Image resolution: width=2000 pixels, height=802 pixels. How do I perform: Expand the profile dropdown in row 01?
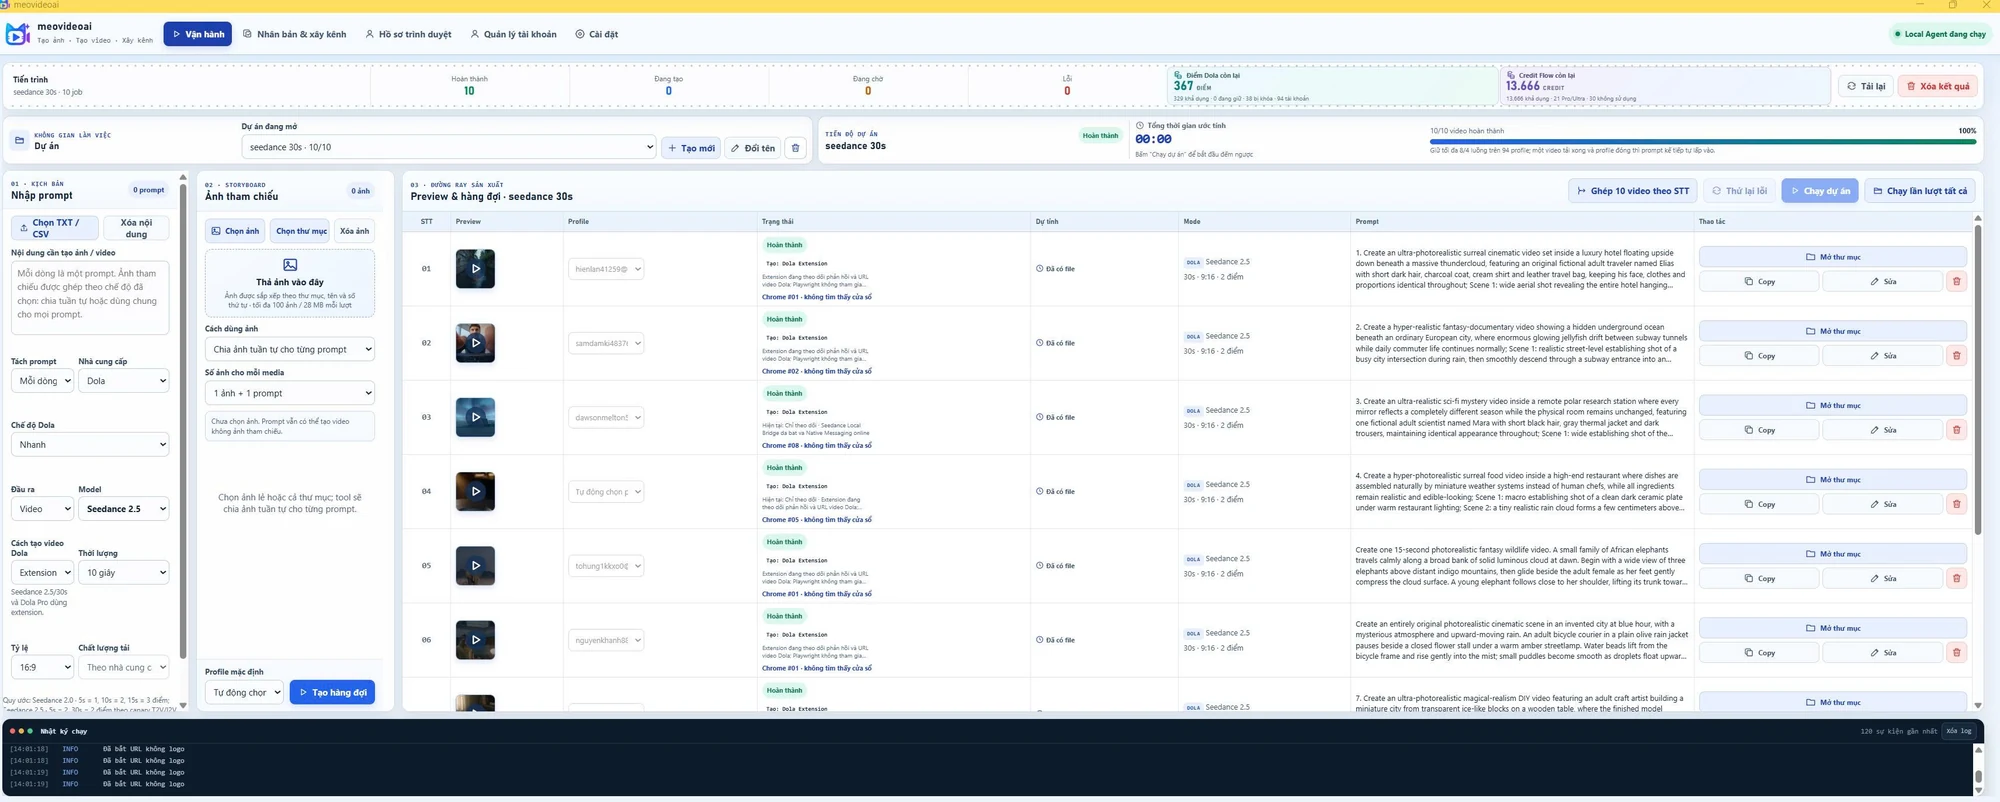click(x=606, y=269)
